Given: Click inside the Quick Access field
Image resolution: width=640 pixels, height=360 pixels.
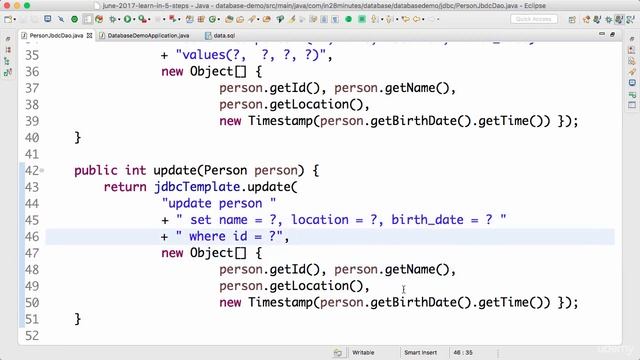Looking at the screenshot, I should [533, 19].
